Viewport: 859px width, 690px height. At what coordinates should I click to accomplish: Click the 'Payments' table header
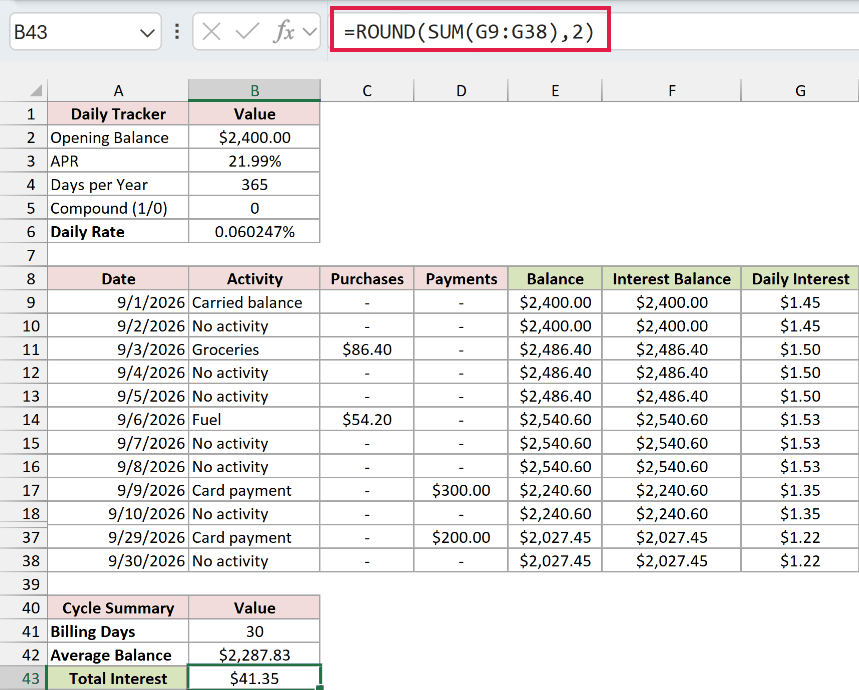(x=461, y=279)
